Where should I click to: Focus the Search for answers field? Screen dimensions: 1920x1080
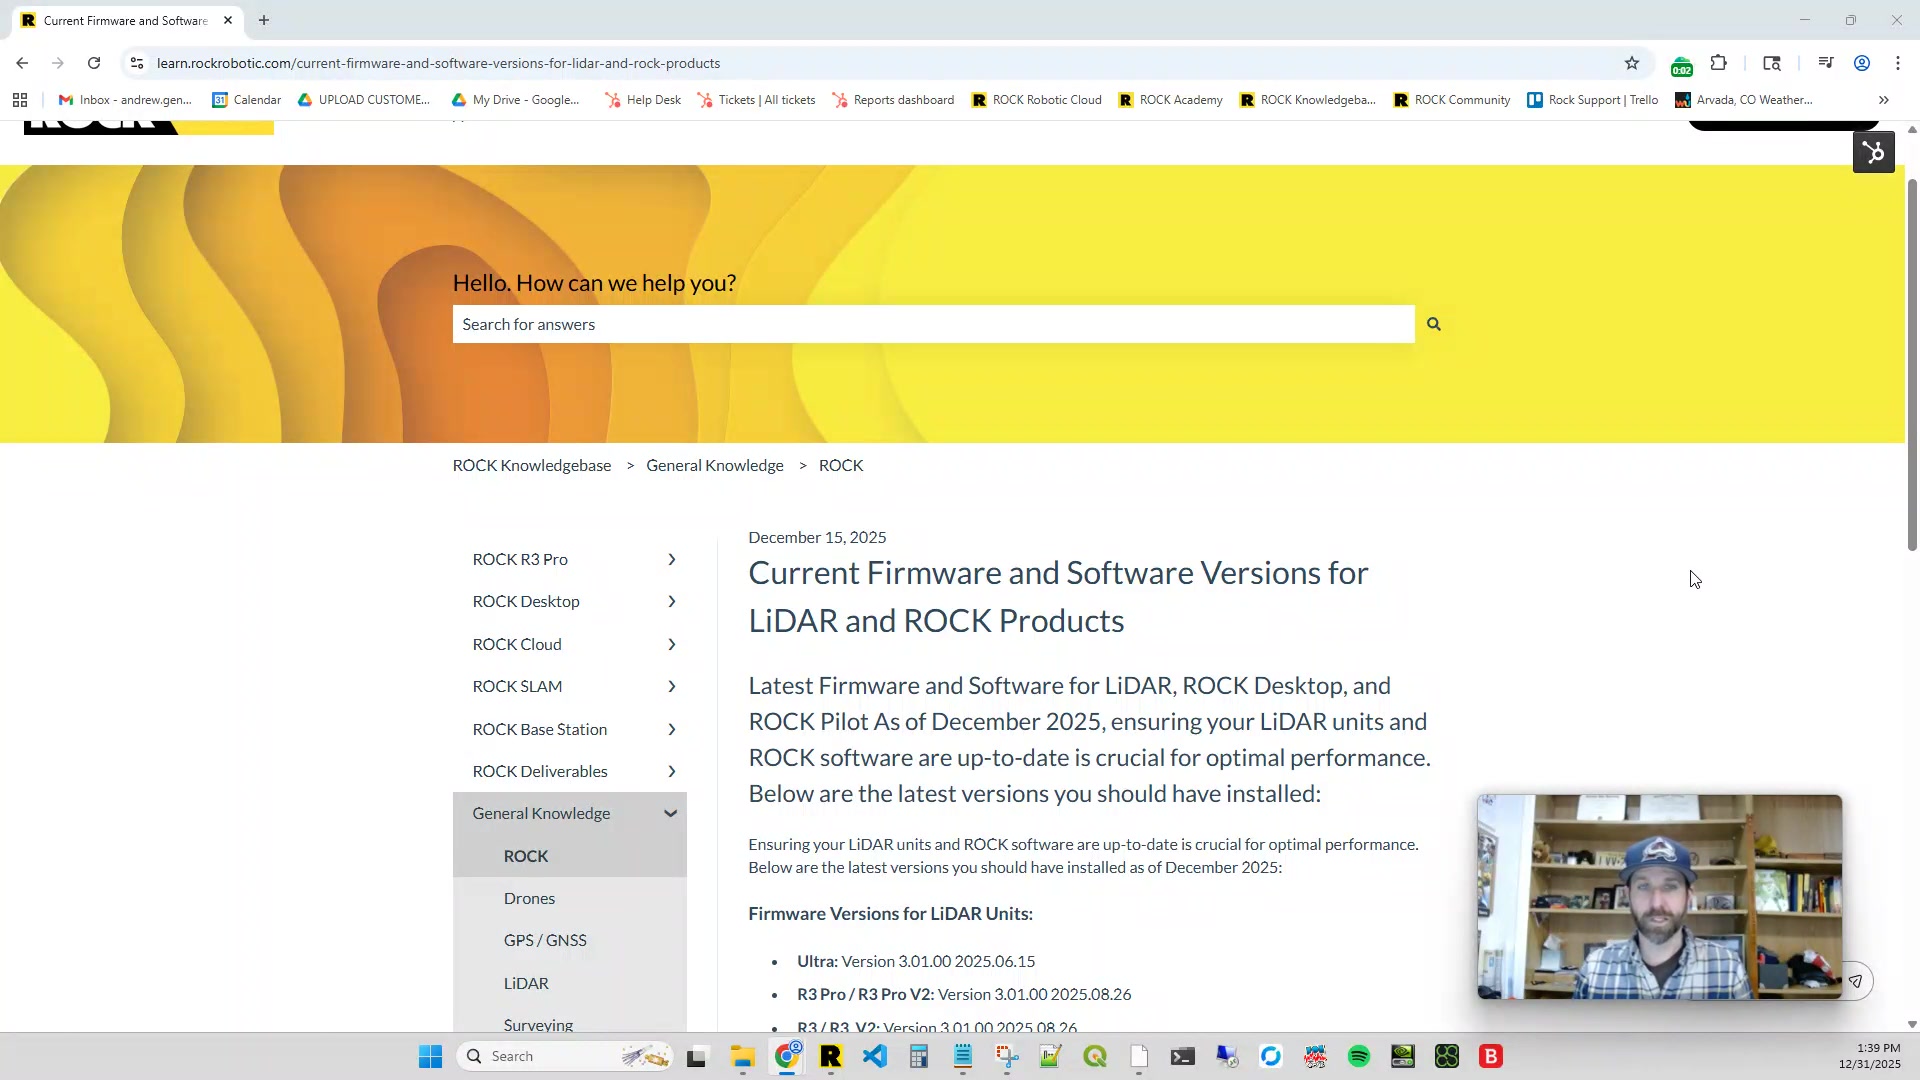click(932, 324)
